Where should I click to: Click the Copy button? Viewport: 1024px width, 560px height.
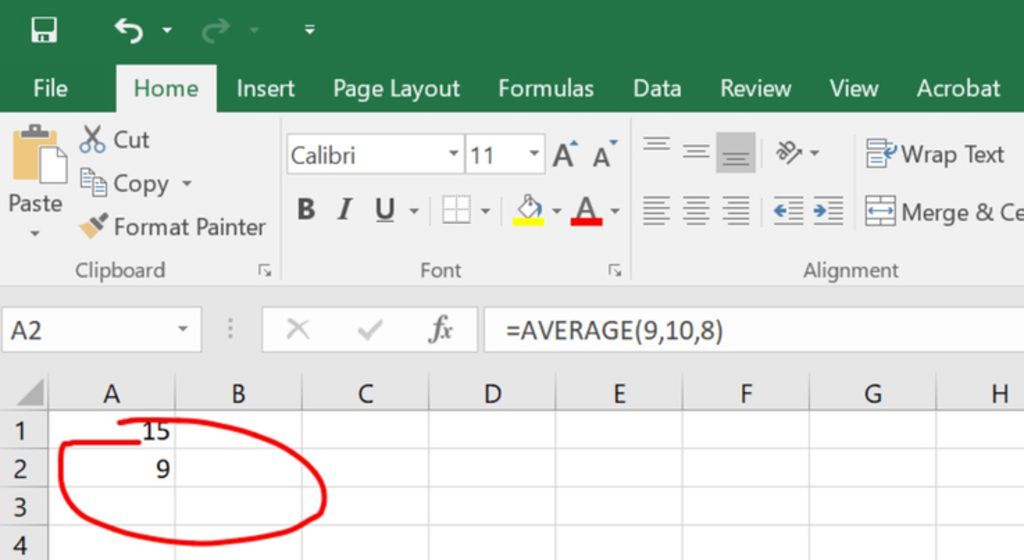click(125, 184)
